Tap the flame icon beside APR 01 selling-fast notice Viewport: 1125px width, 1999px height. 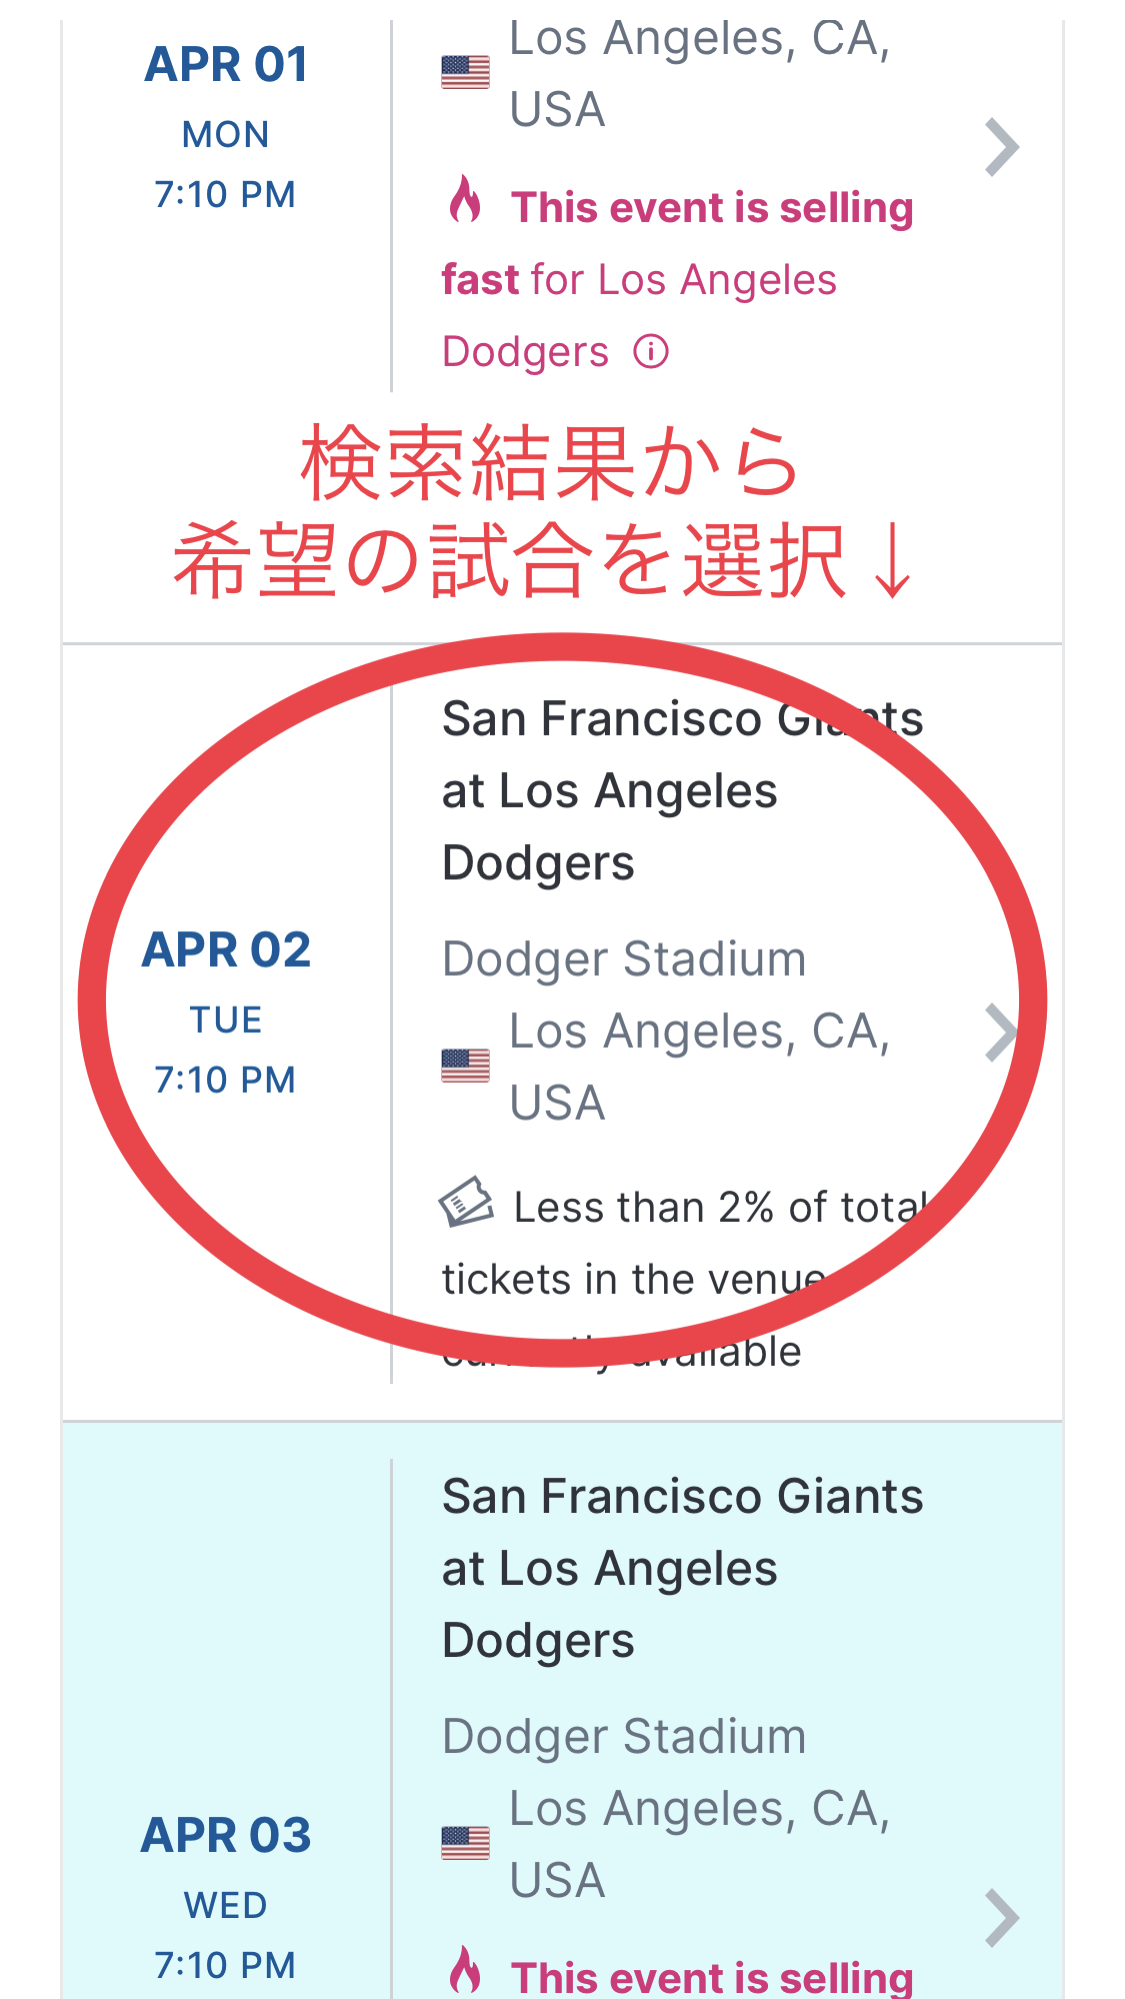click(464, 206)
